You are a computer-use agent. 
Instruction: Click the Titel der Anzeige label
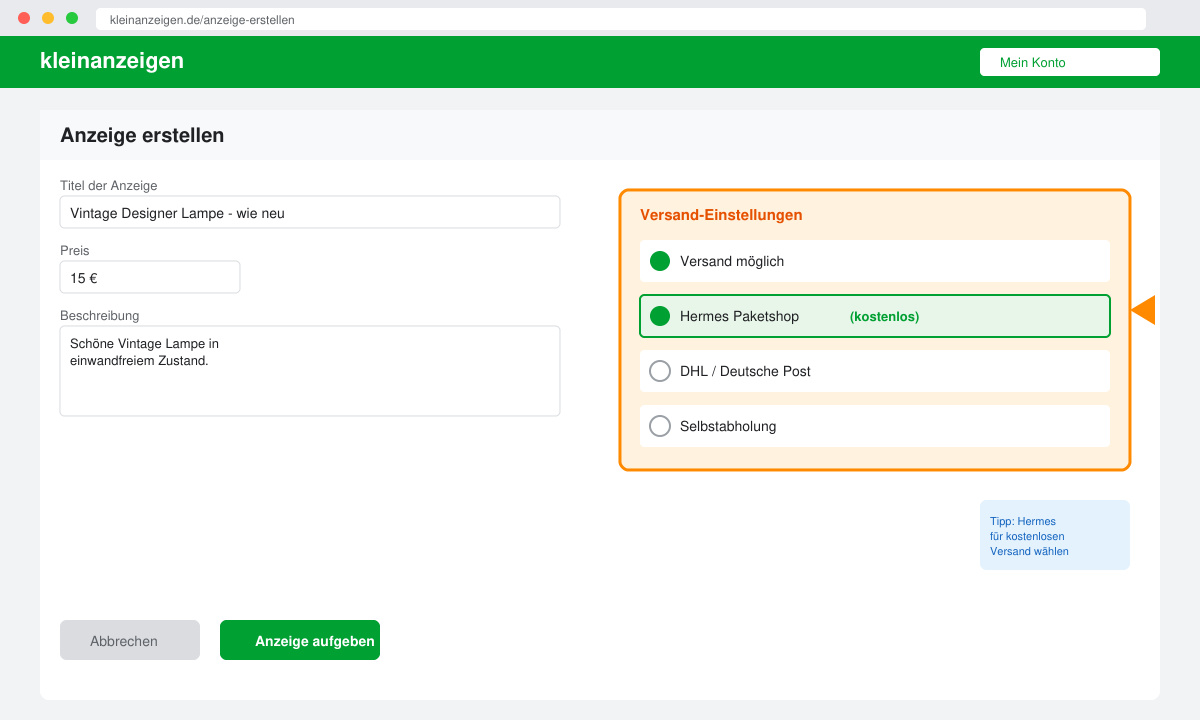pos(109,185)
